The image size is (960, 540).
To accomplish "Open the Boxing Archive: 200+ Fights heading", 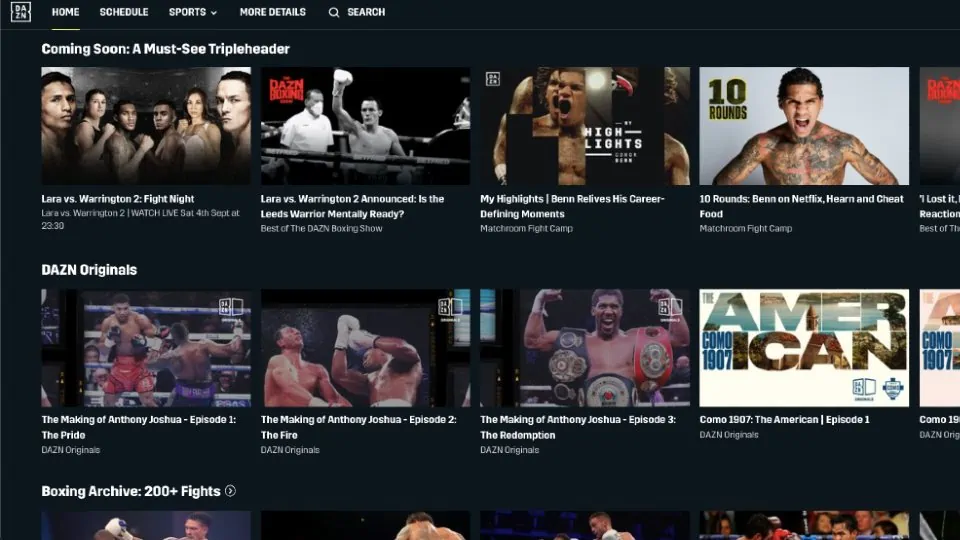I will click(131, 491).
